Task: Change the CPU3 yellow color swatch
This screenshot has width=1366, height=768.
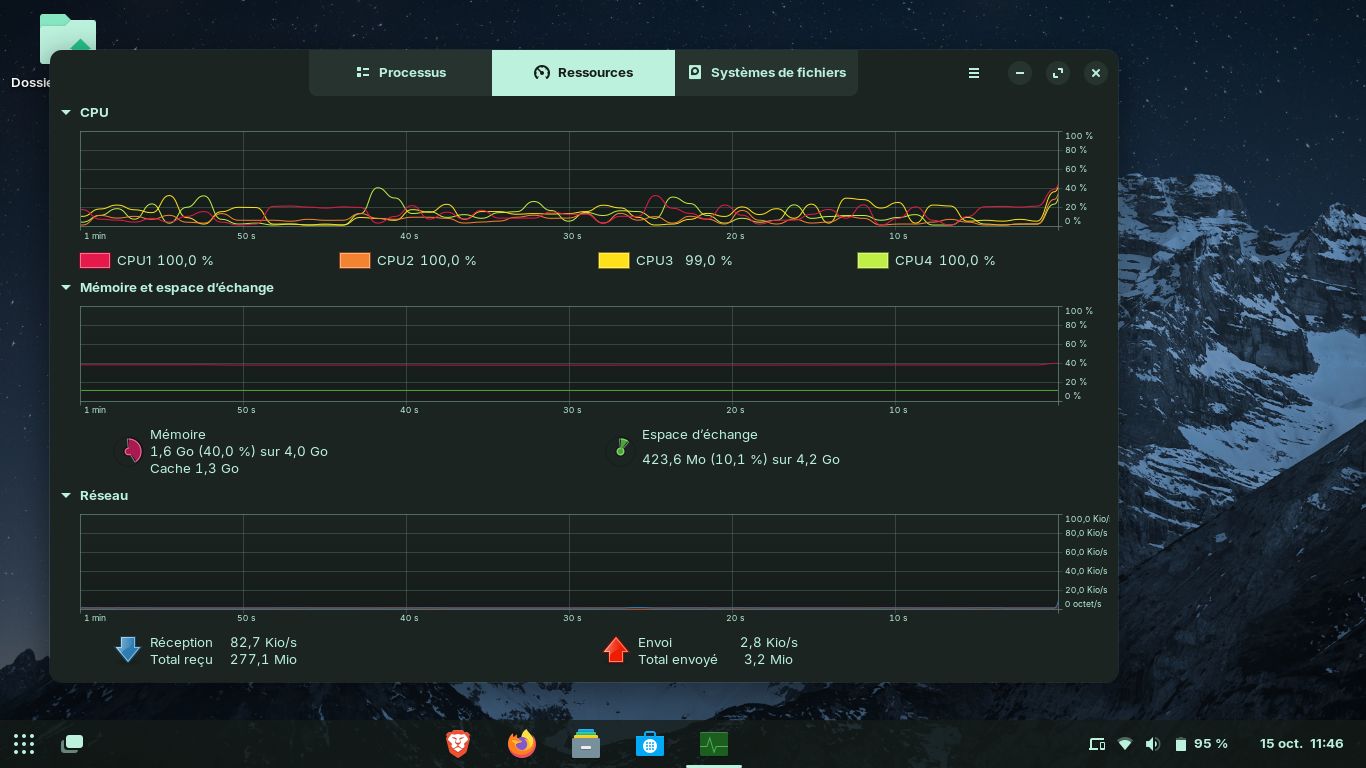Action: 613,261
